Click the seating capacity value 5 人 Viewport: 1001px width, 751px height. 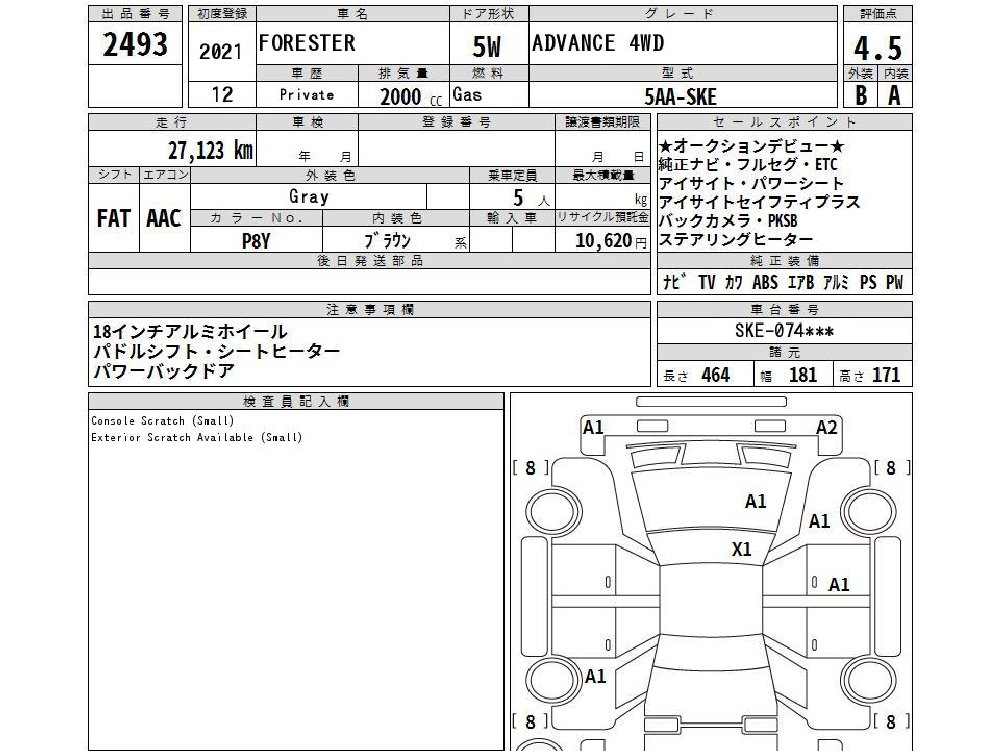[x=531, y=198]
